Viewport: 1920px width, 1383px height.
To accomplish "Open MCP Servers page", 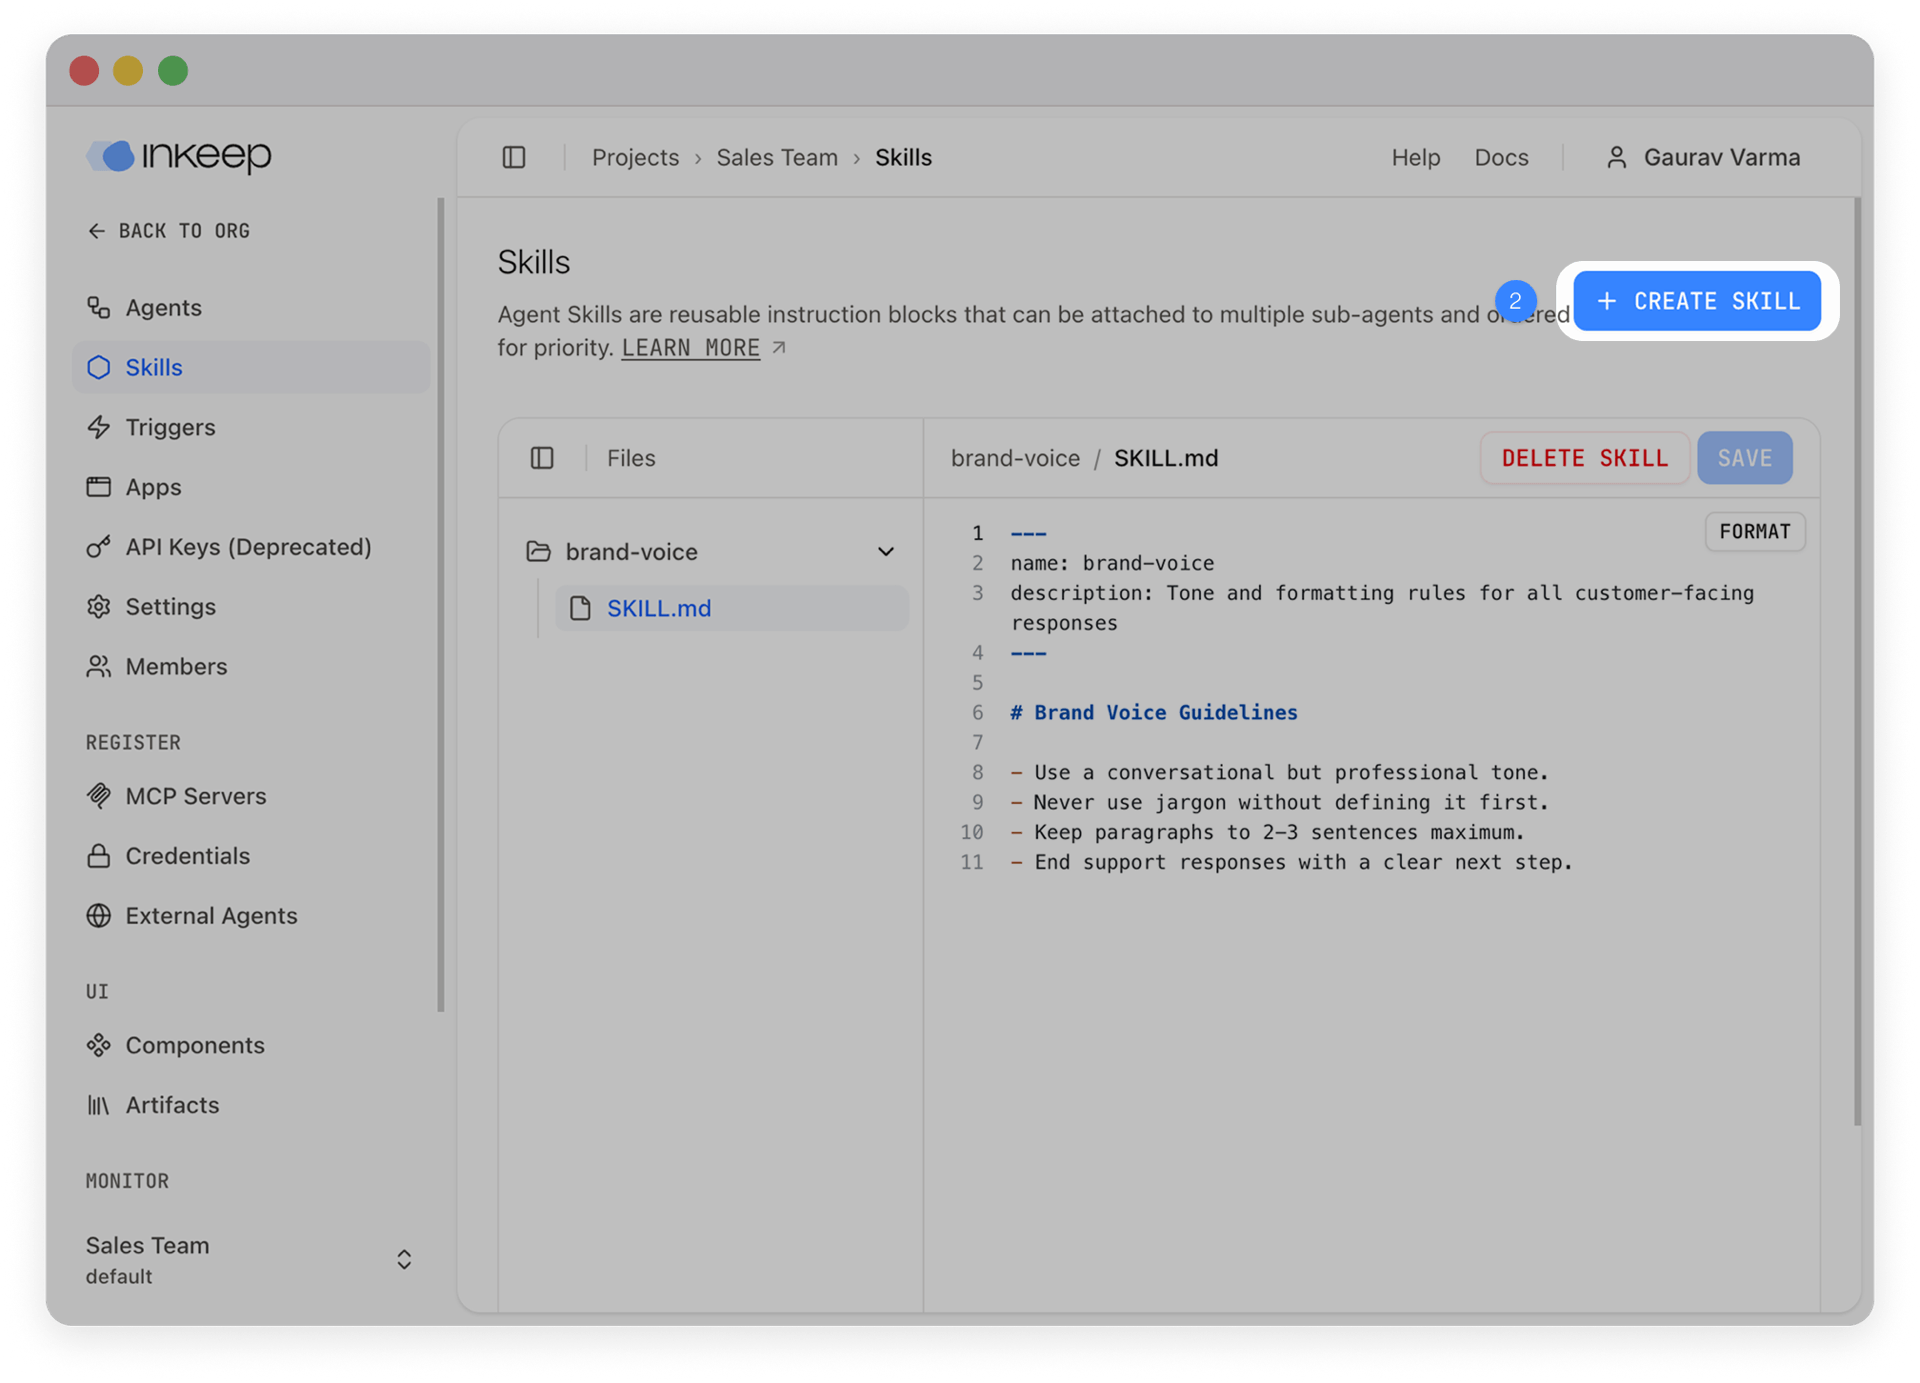I will pyautogui.click(x=195, y=796).
